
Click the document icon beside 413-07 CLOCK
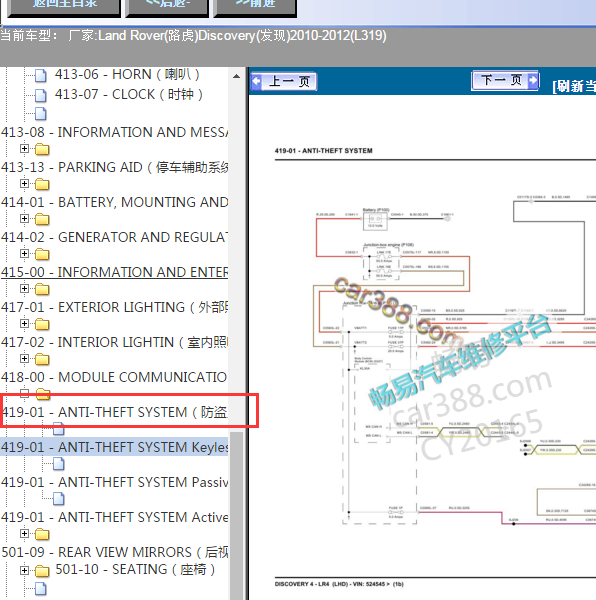(x=41, y=95)
